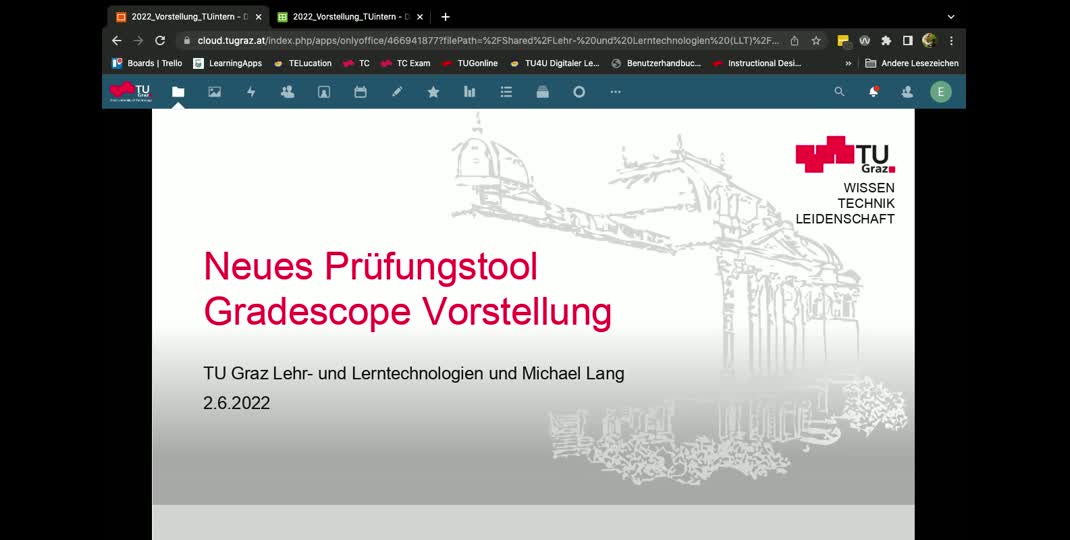Open 'TC Exam' bookmark

point(405,63)
